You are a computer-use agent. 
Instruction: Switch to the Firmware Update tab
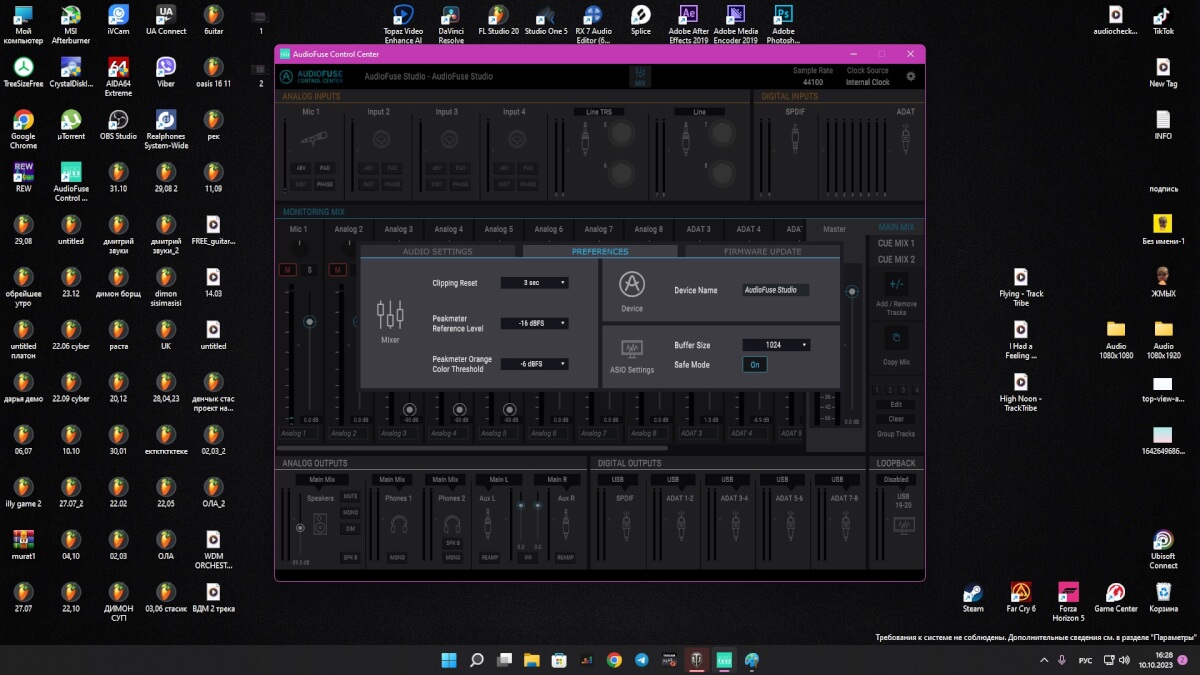tap(763, 252)
